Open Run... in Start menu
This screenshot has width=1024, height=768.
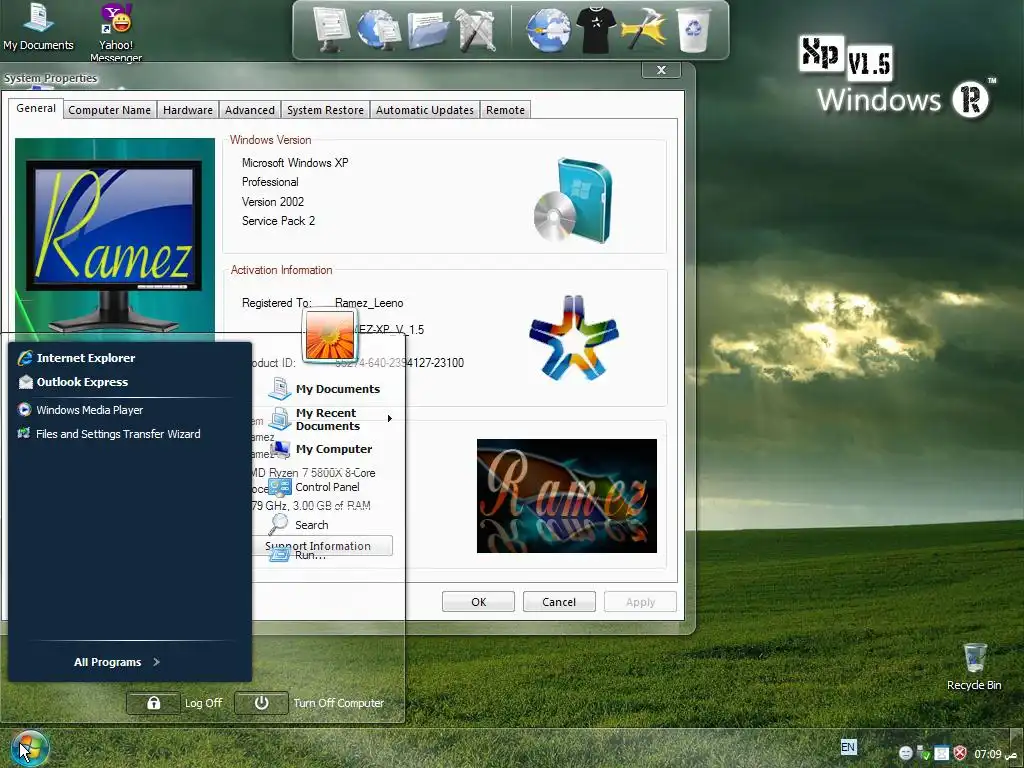tap(298, 555)
